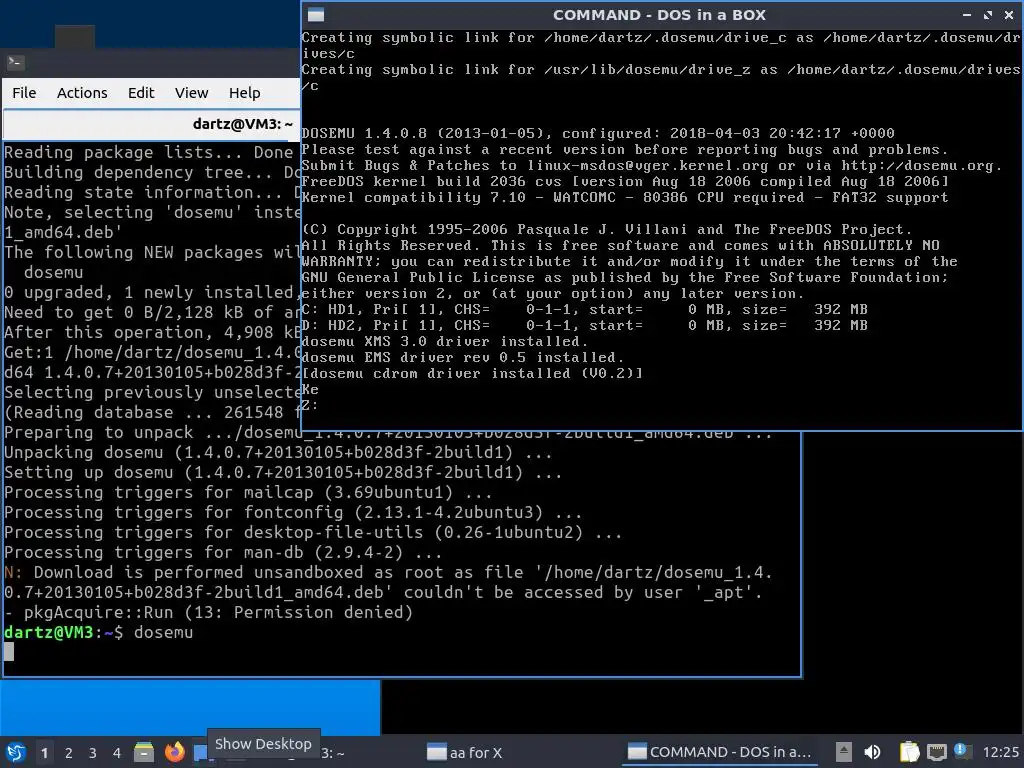
Task: Launch Firefox from the panel
Action: pyautogui.click(x=174, y=752)
